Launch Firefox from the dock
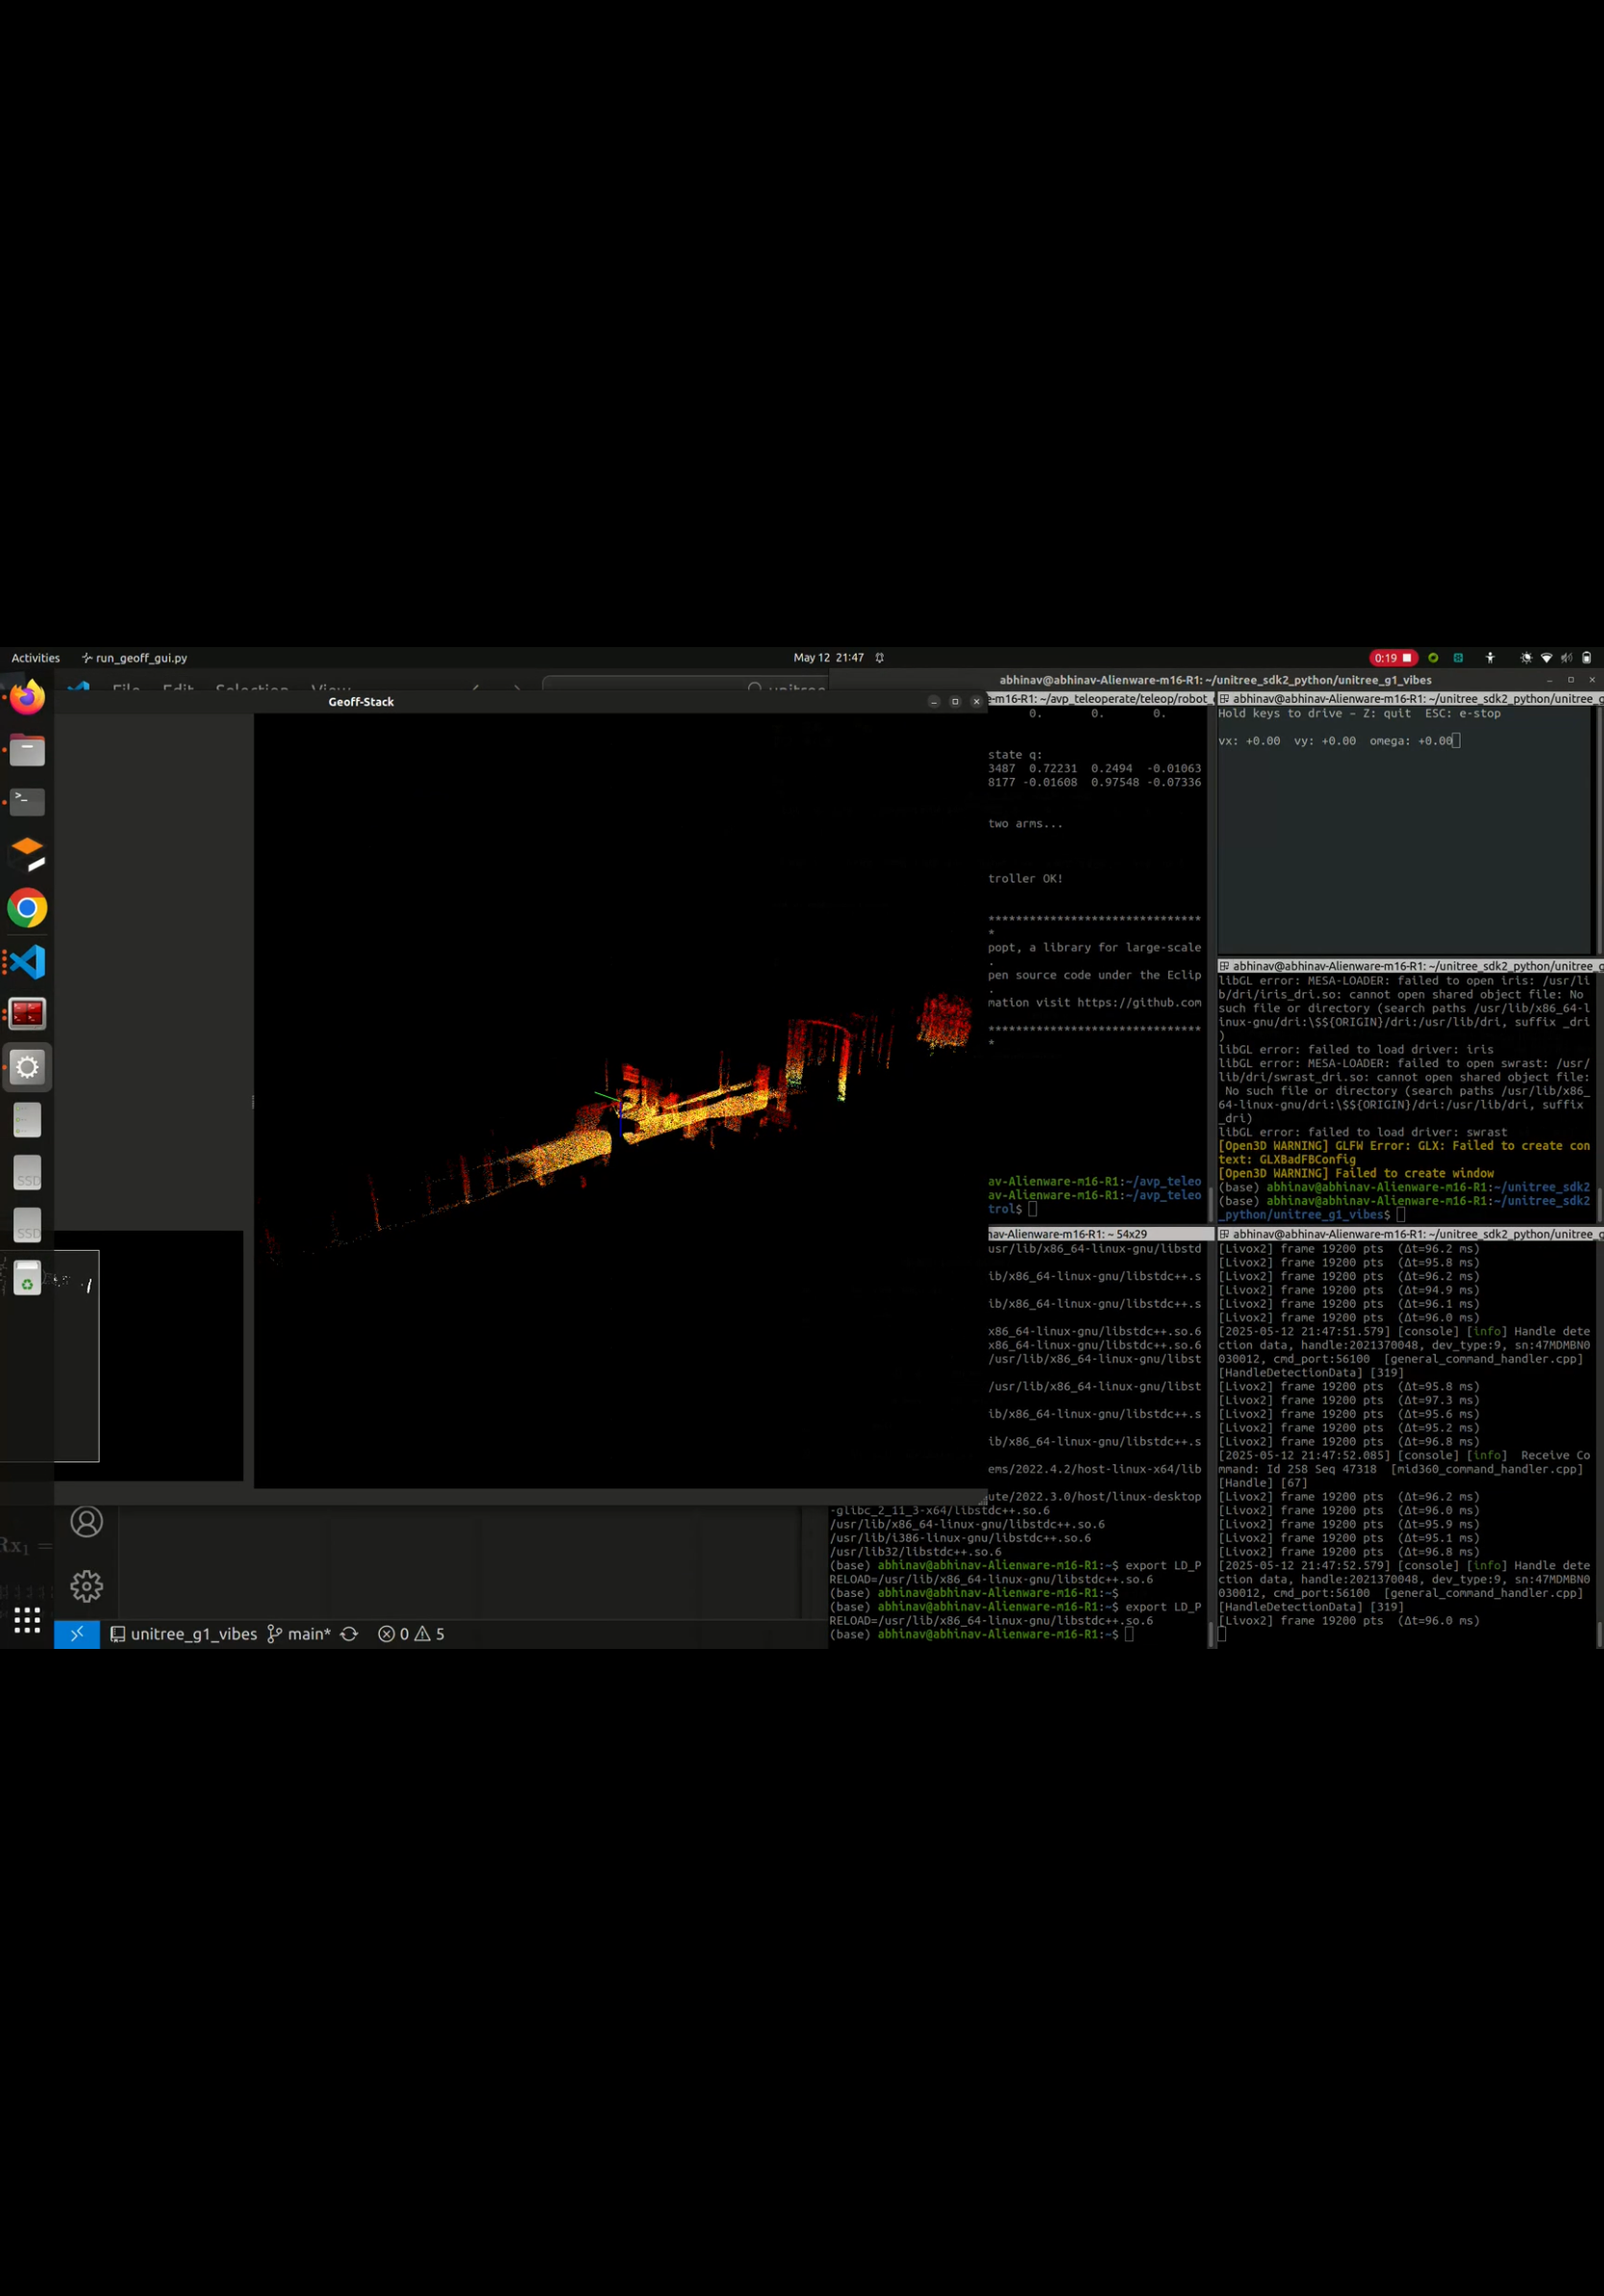This screenshot has height=2296, width=1604. tap(27, 697)
